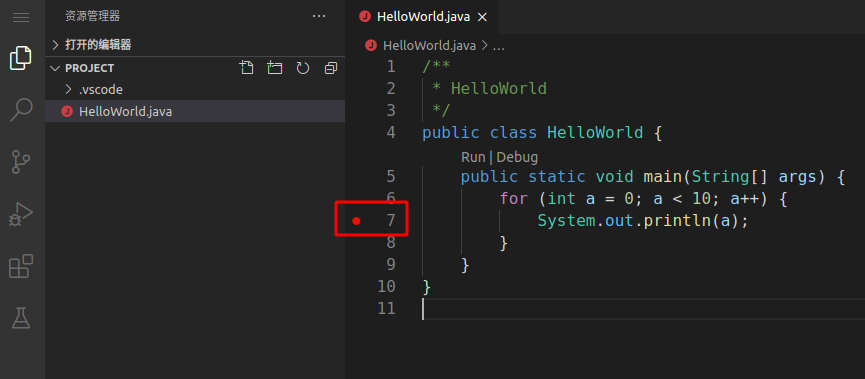Place cursor on empty line 11

(644, 309)
